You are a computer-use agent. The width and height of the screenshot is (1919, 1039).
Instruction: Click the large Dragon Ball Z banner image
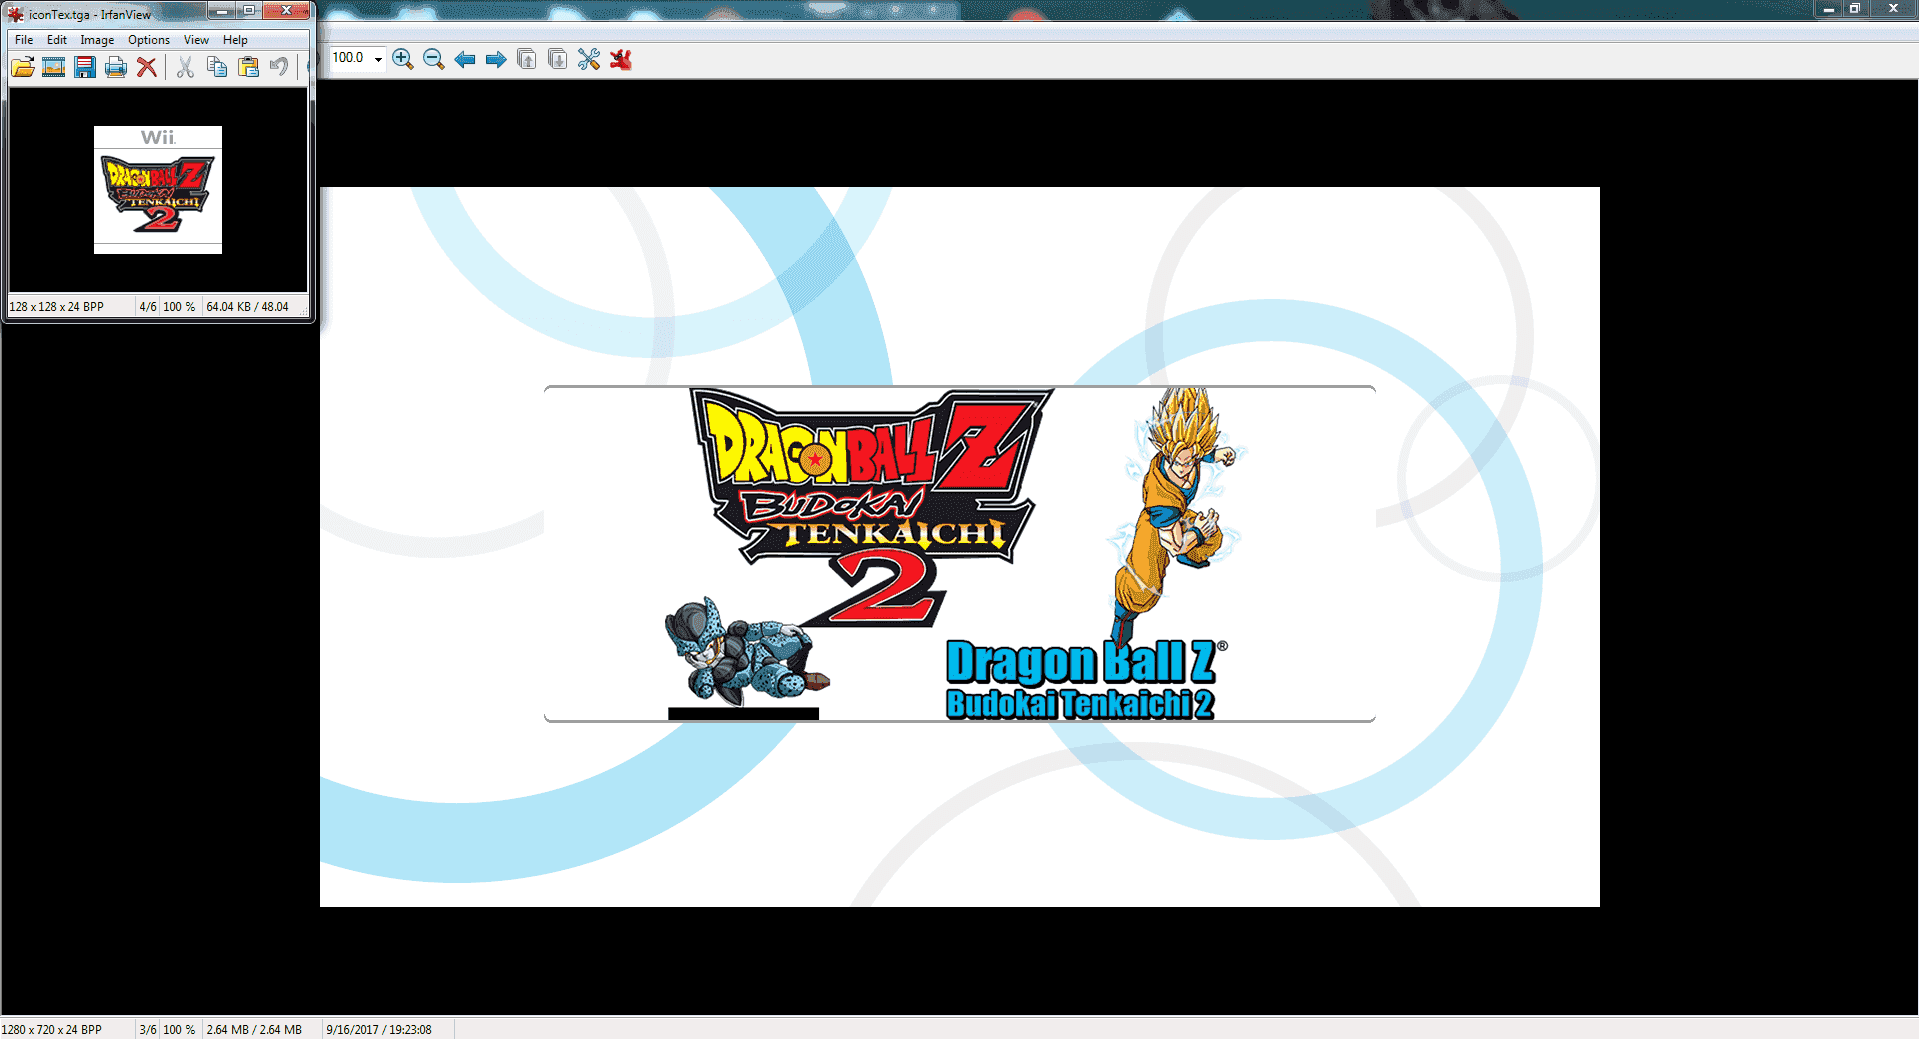960,547
